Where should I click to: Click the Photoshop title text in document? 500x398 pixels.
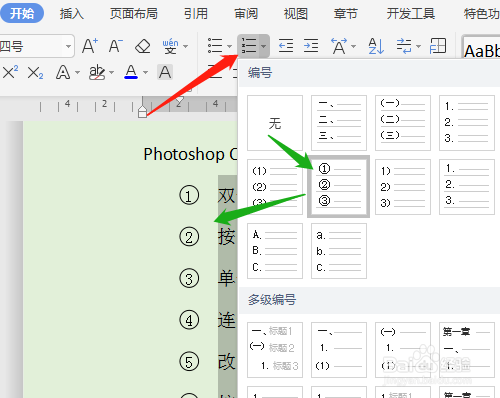pos(190,154)
